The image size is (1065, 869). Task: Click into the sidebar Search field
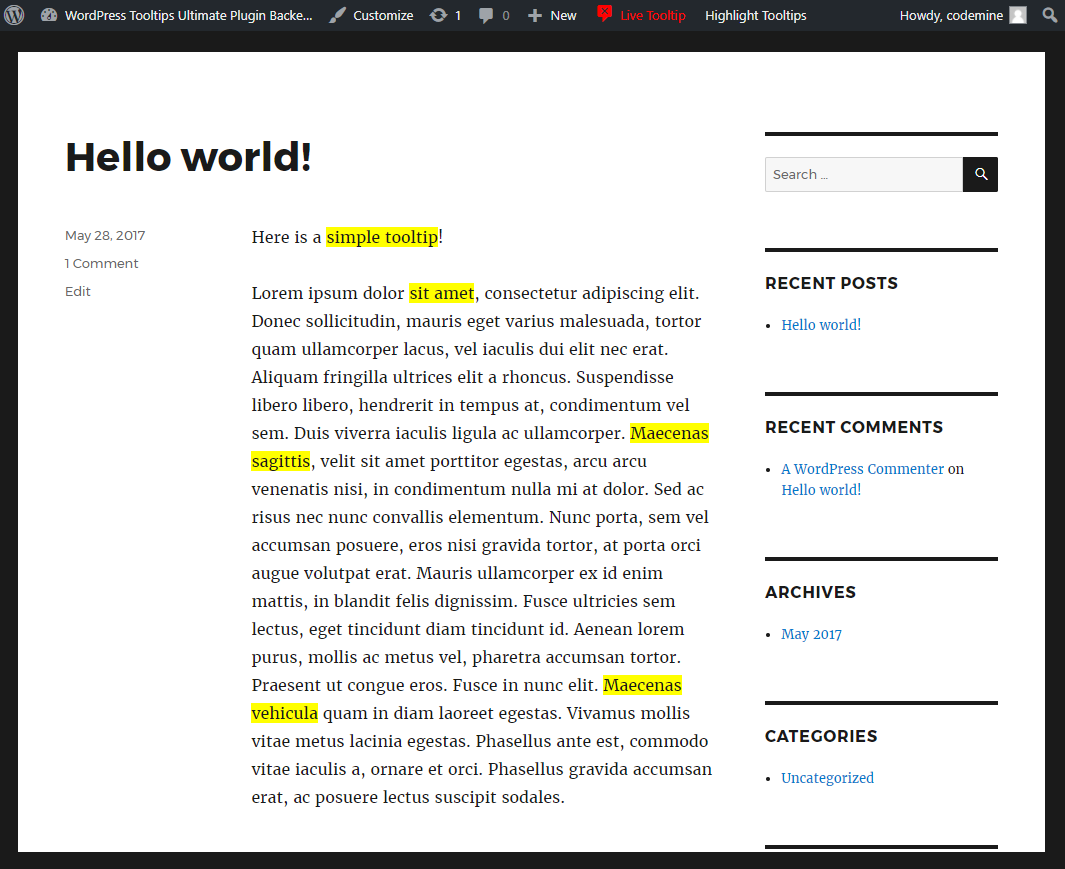click(x=864, y=175)
